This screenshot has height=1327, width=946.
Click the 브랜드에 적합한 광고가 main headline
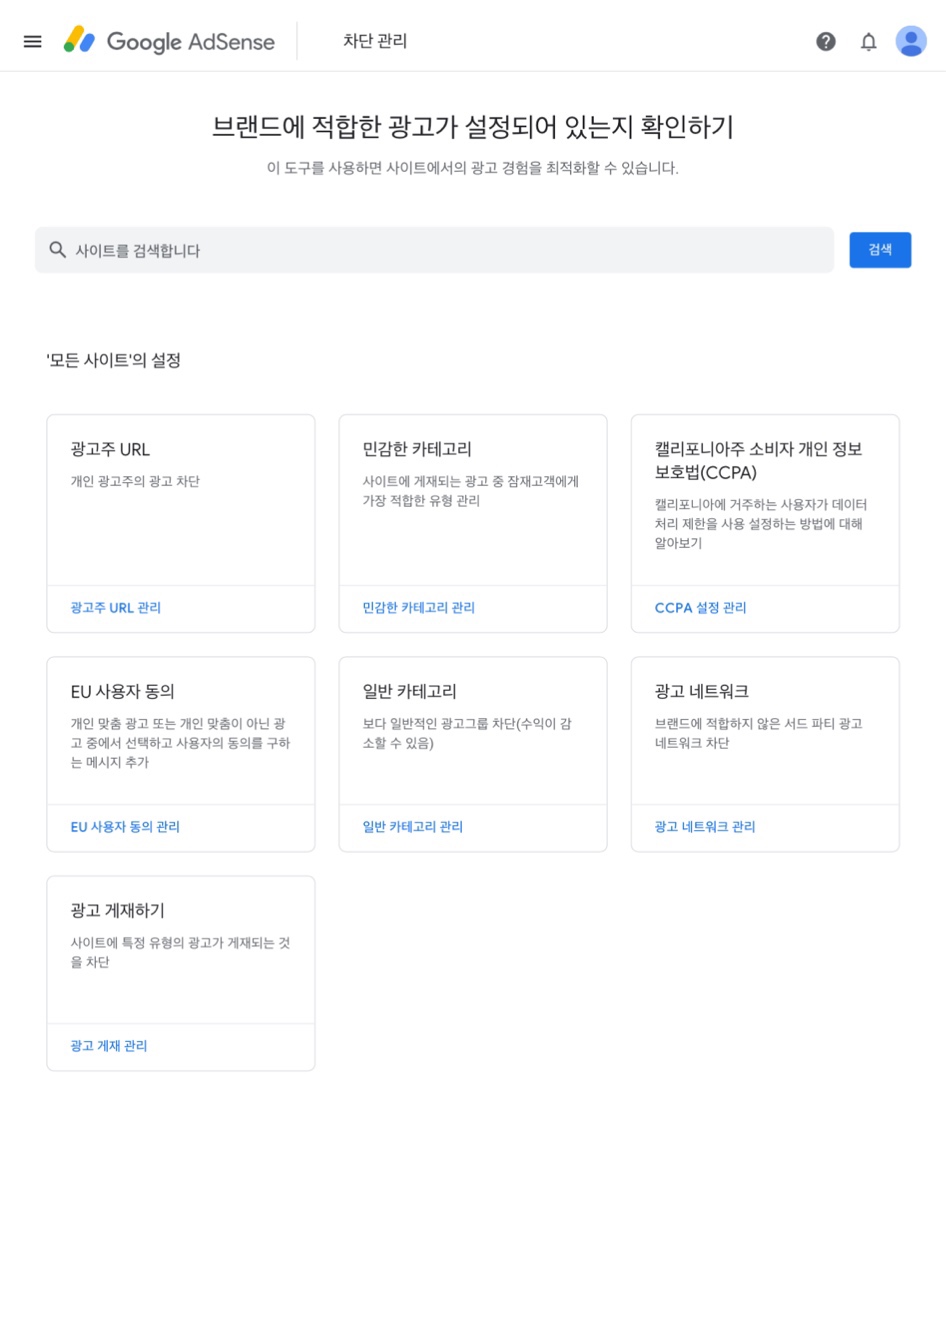[473, 127]
